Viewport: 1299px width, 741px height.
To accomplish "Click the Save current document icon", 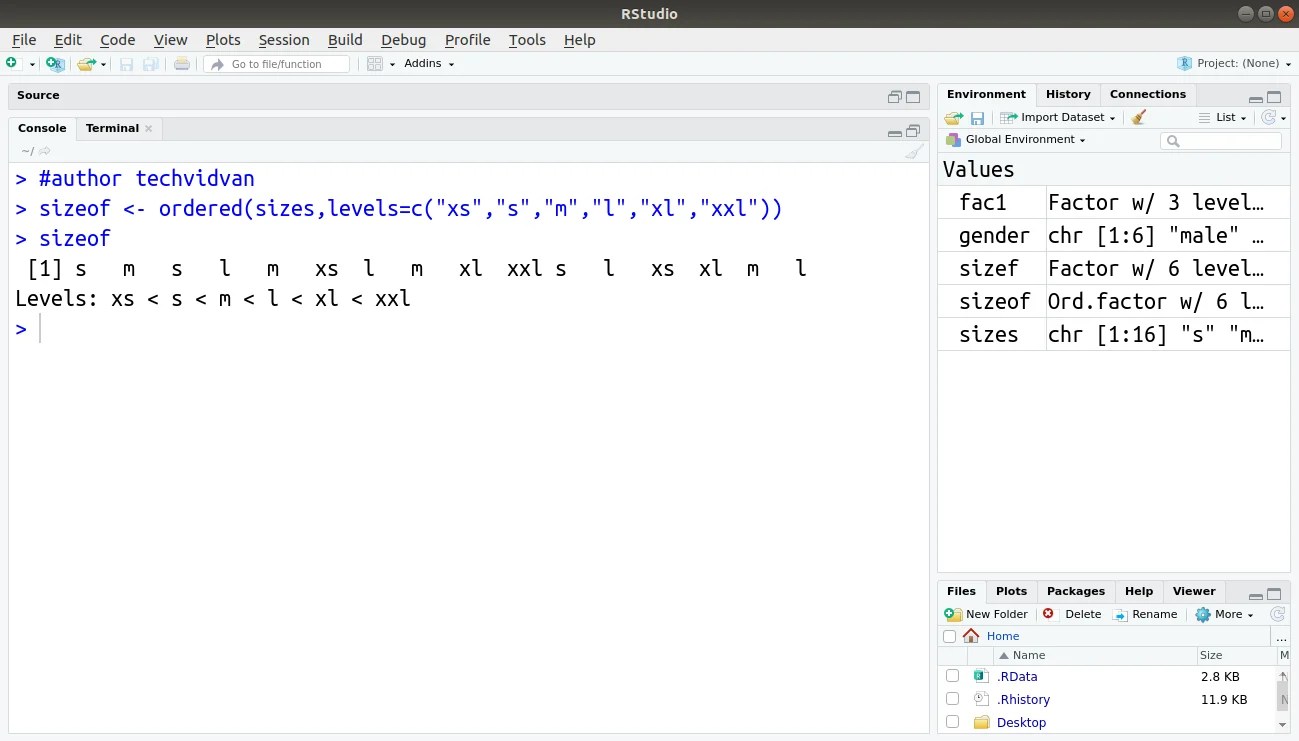I will pos(127,64).
